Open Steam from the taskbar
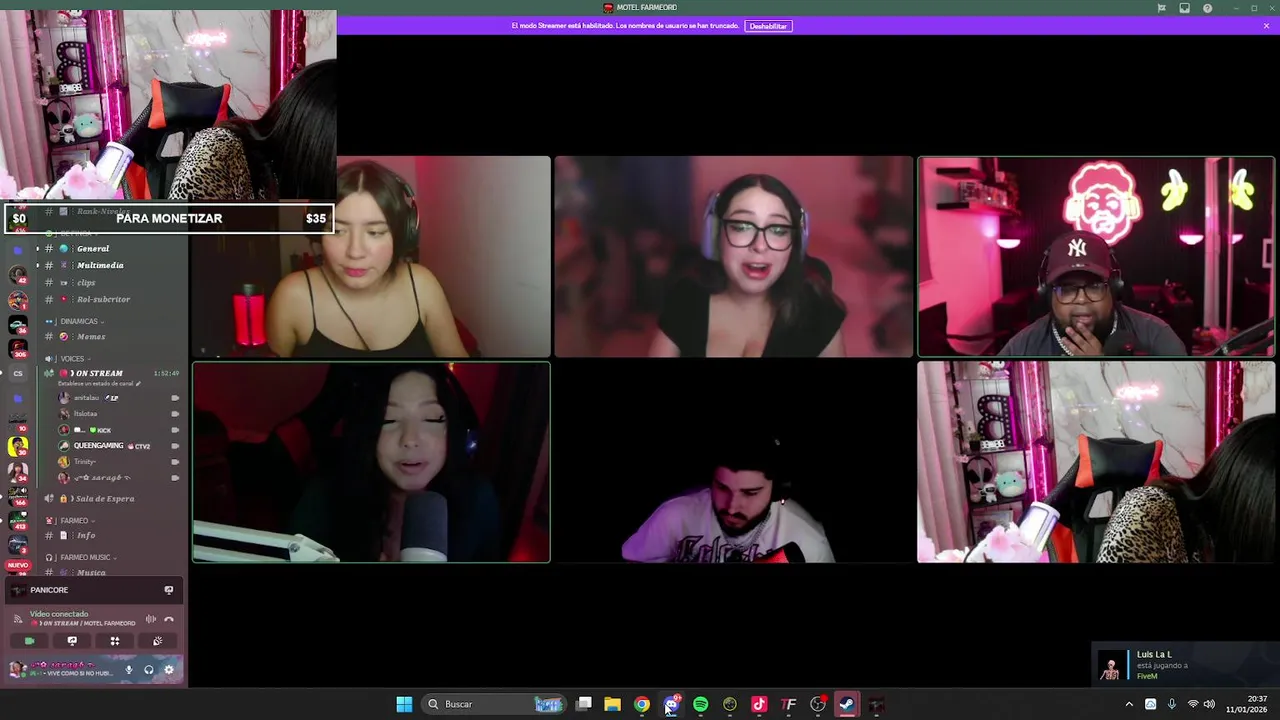 [x=847, y=704]
